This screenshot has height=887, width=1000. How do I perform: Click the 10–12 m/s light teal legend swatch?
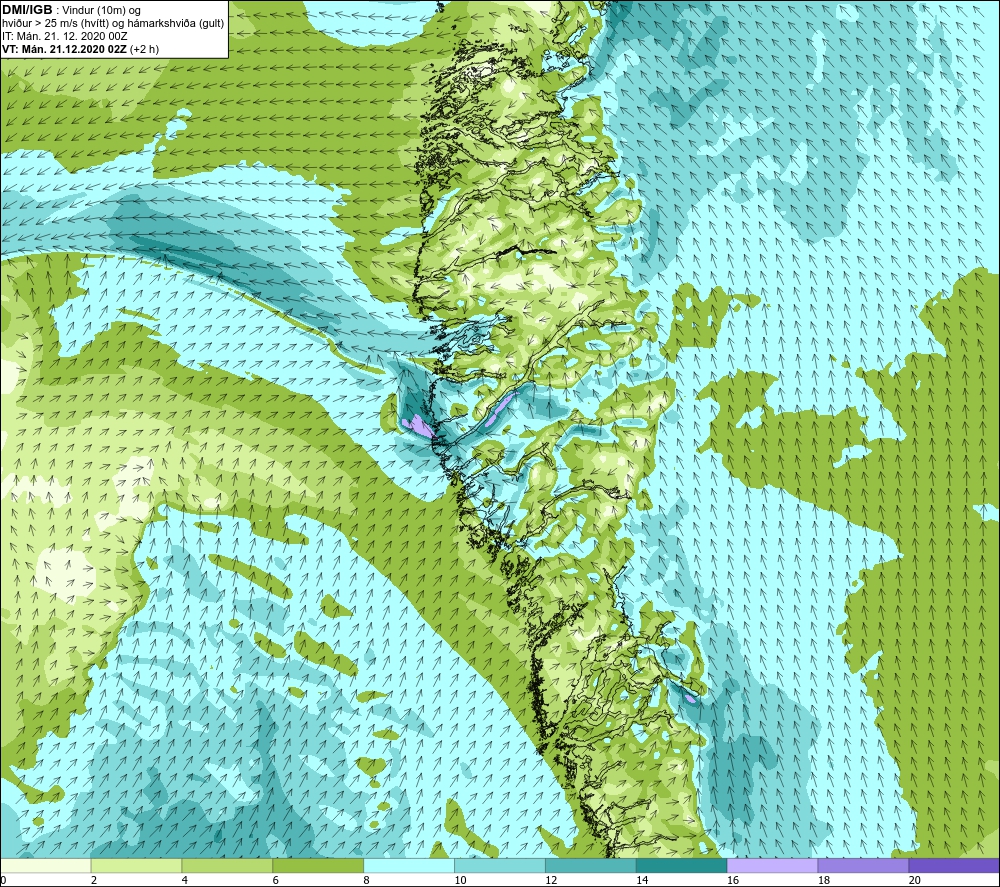[499, 865]
